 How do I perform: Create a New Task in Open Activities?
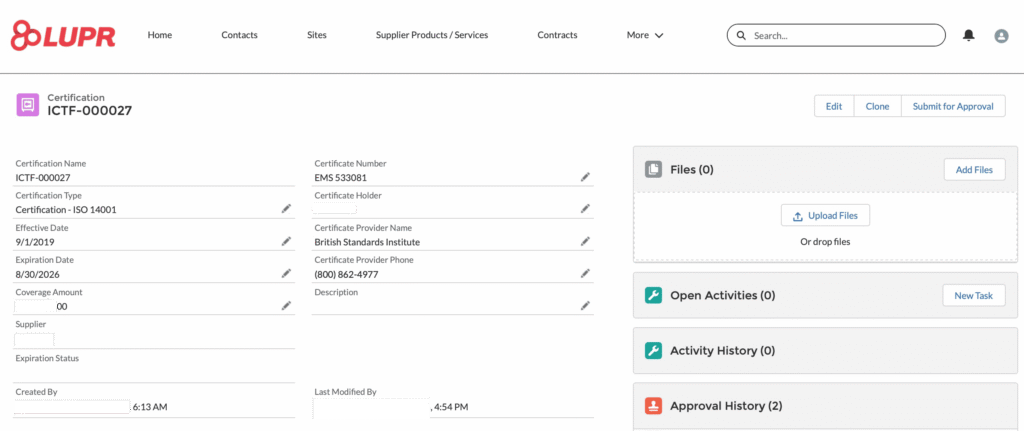pyautogui.click(x=973, y=295)
